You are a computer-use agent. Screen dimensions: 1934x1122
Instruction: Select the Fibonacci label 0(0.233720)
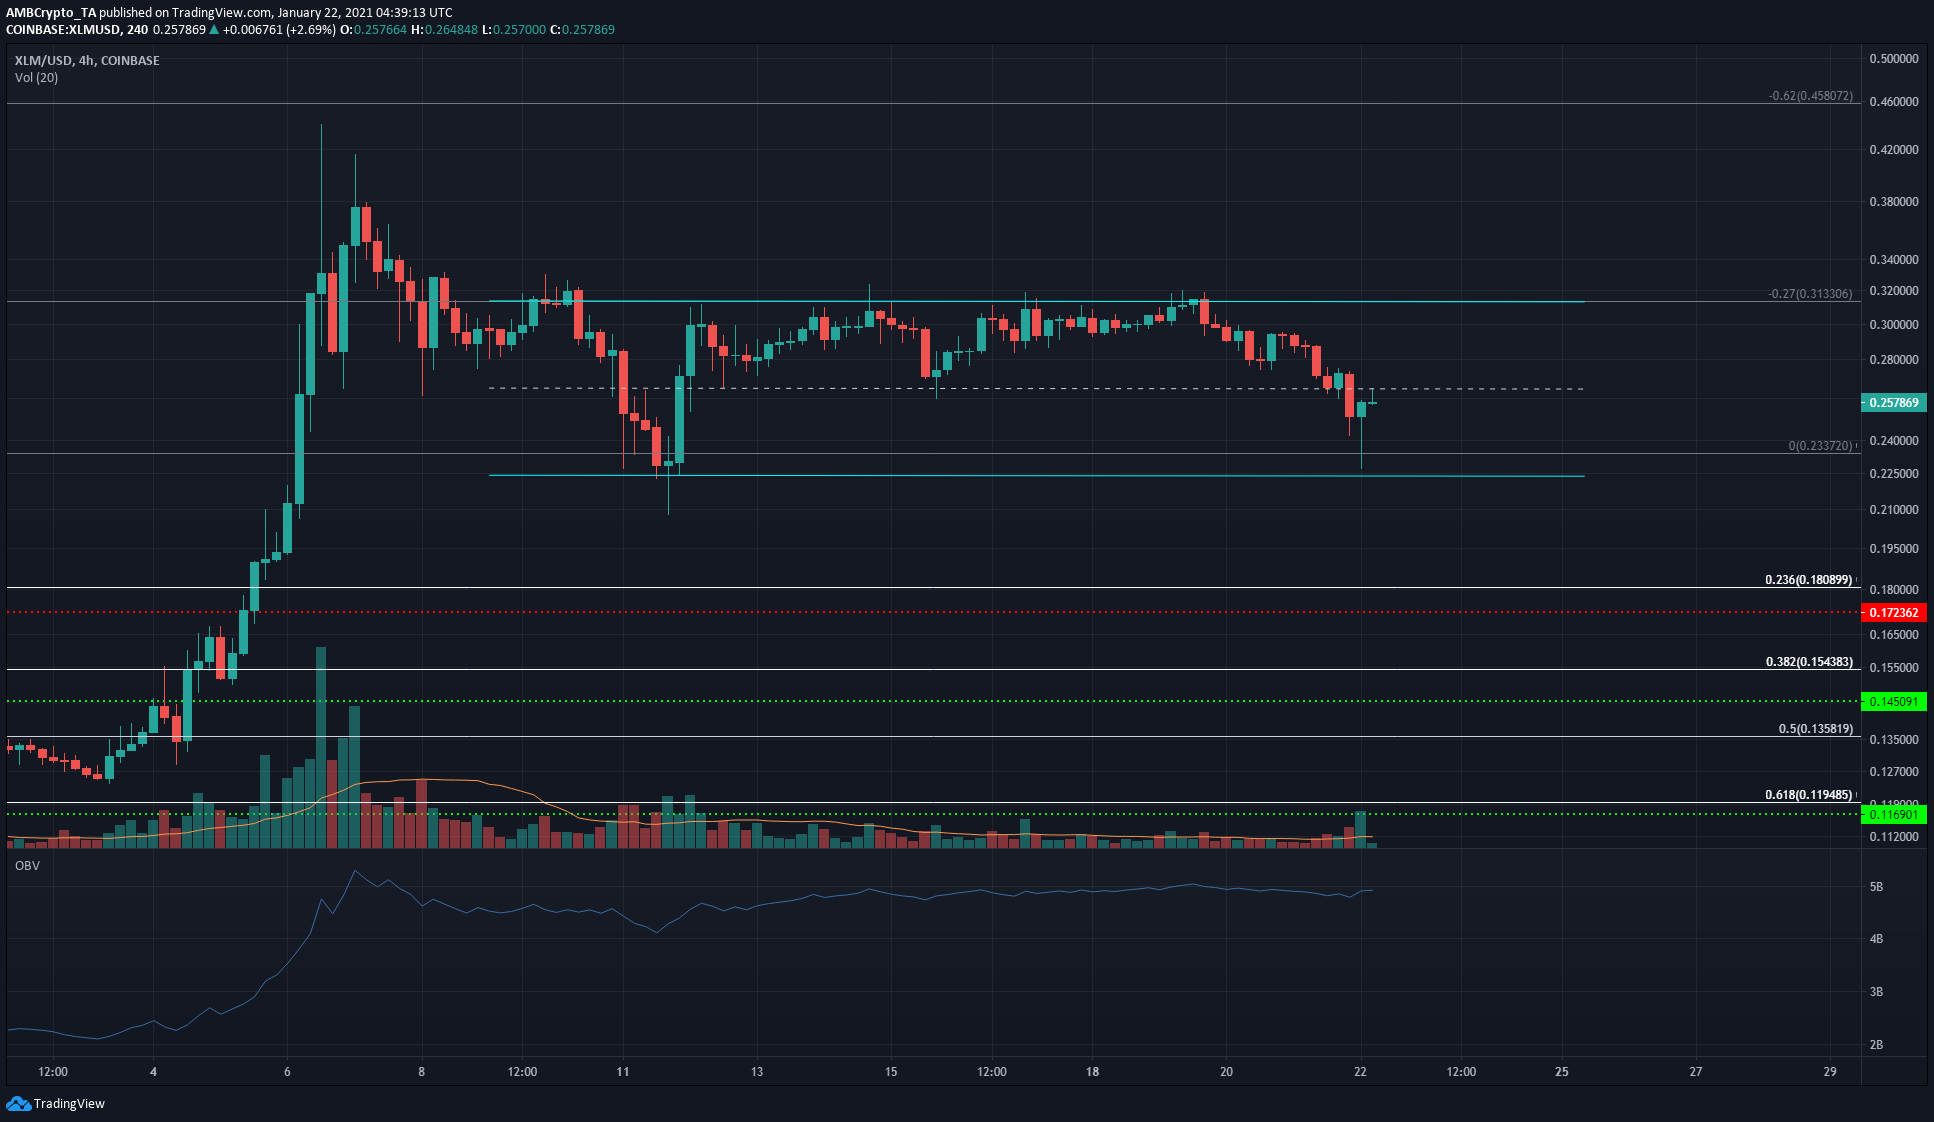point(1820,446)
